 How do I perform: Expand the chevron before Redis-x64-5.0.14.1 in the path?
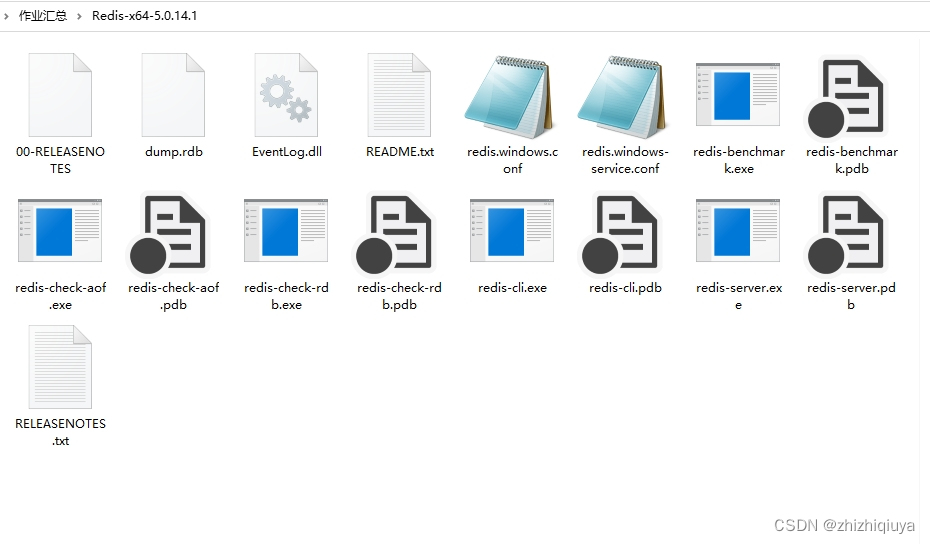79,16
